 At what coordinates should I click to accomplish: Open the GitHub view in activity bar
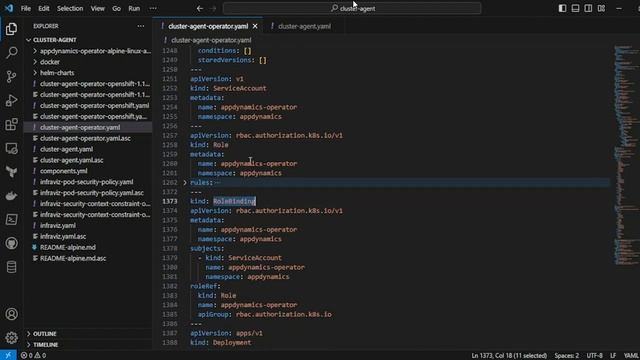[11, 244]
